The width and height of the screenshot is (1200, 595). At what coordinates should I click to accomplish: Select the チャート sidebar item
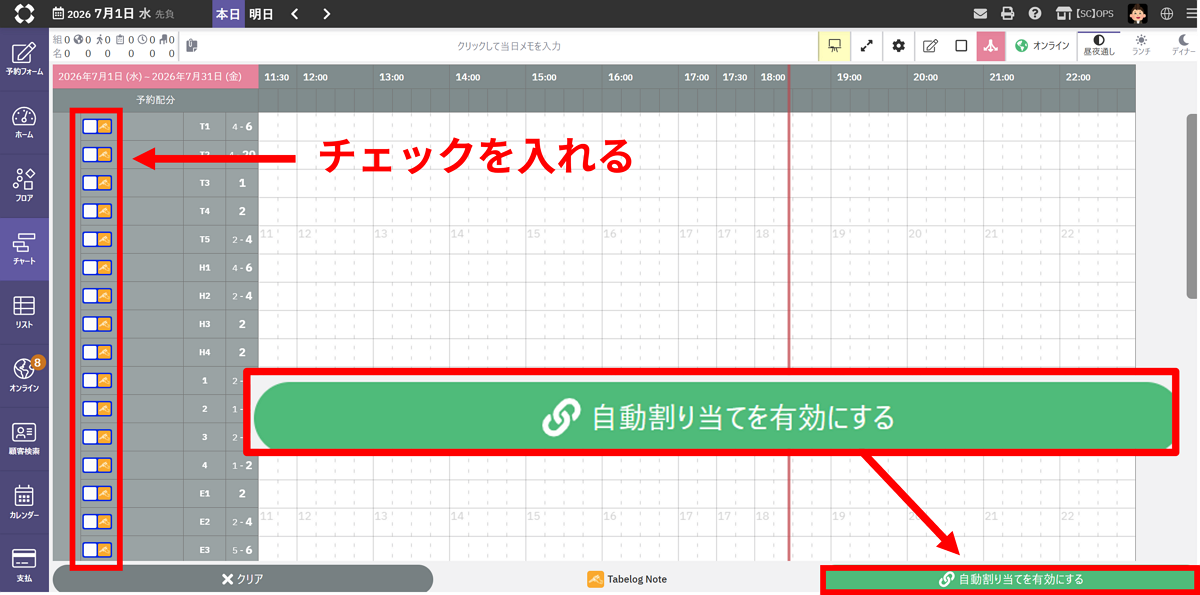24,249
